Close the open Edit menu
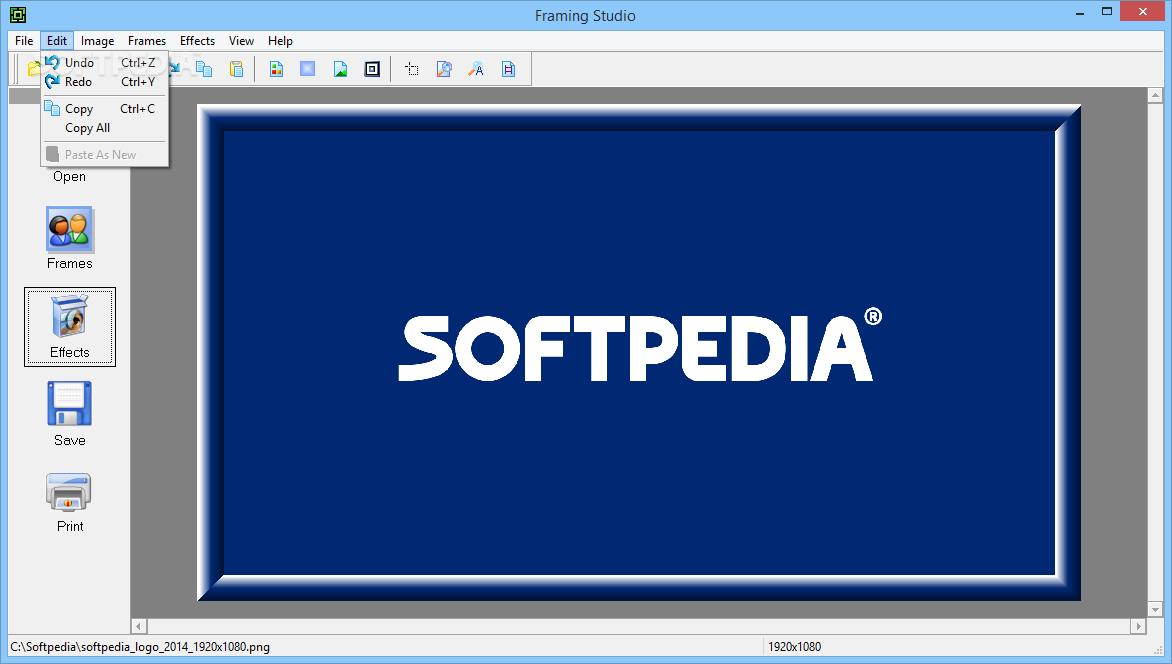The image size is (1172, 664). coord(57,41)
